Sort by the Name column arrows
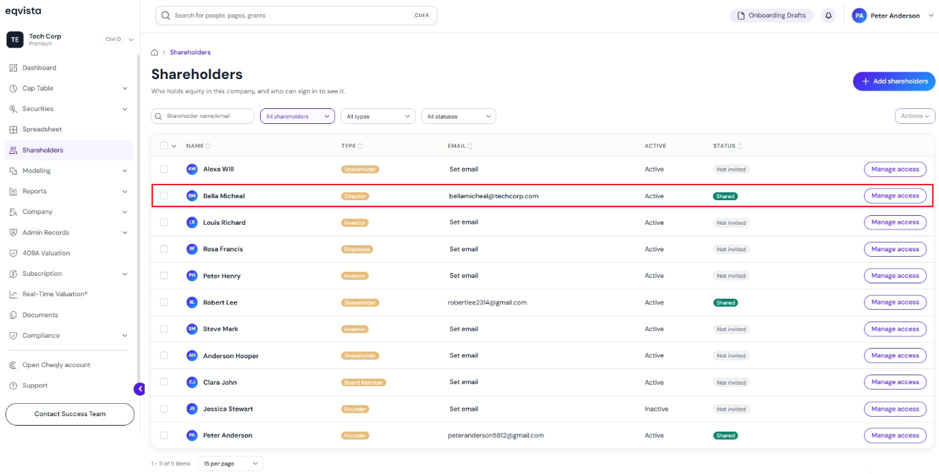 pos(208,146)
